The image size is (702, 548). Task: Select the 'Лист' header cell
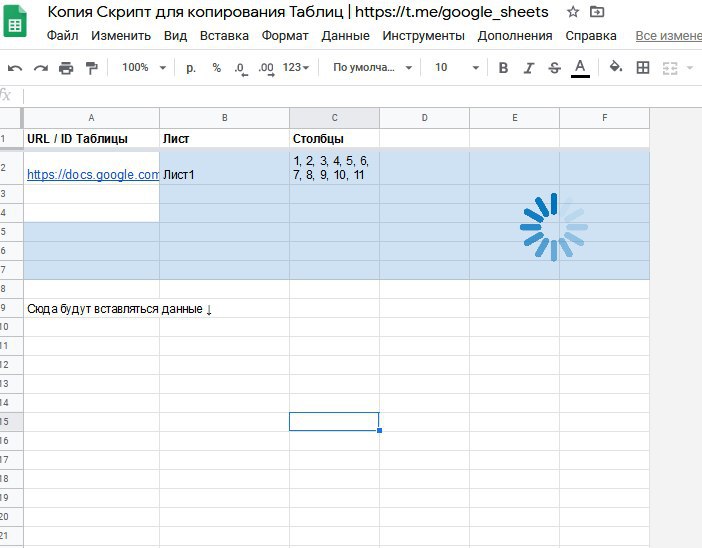[224, 138]
